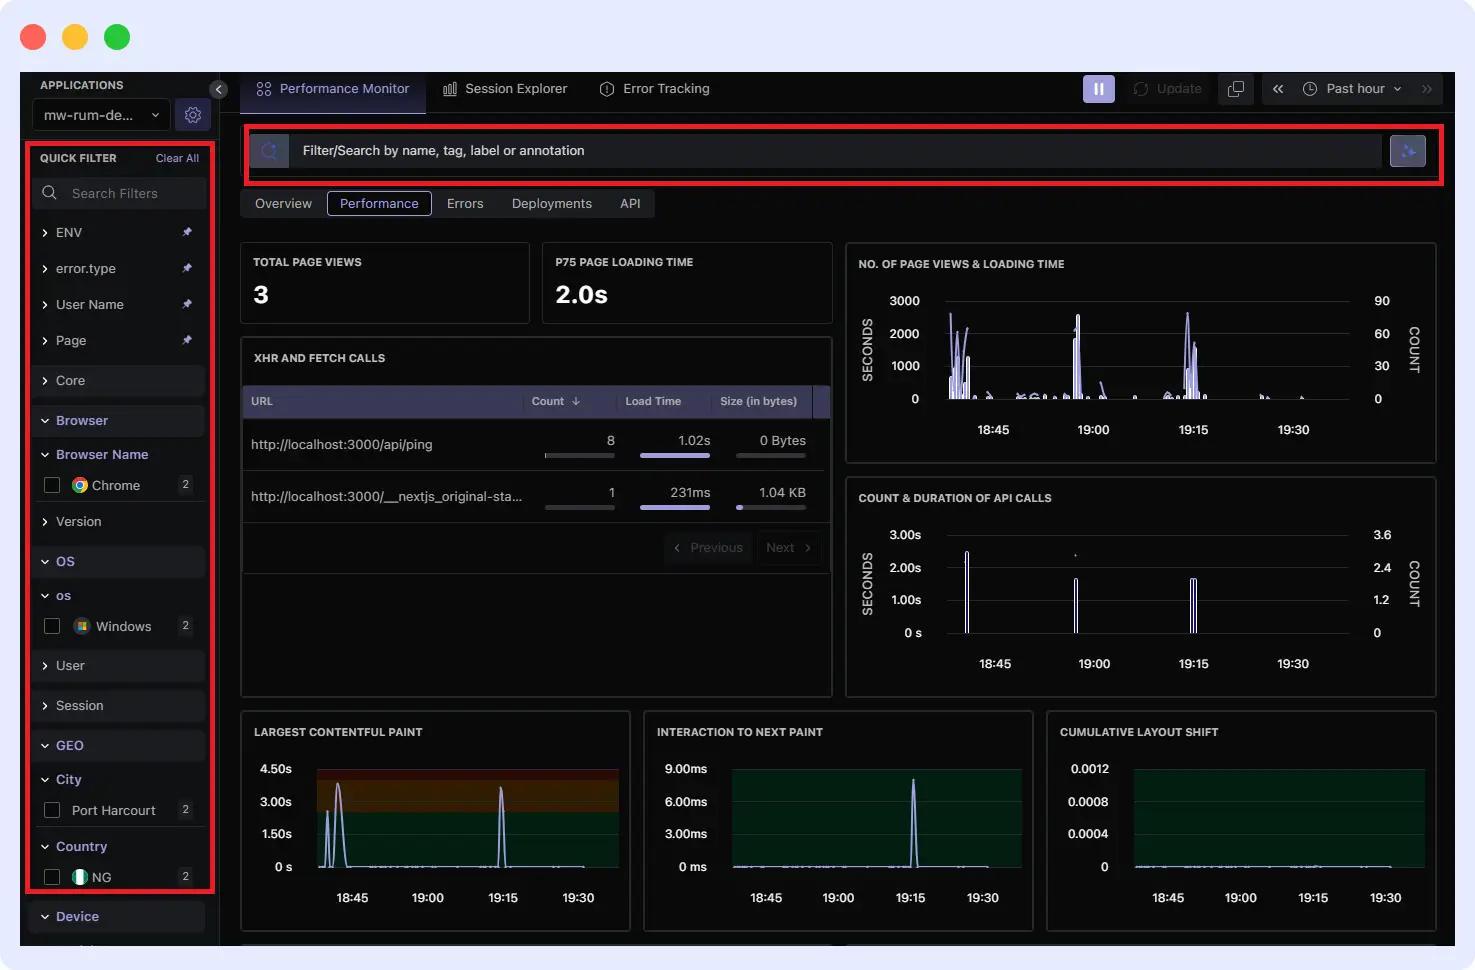Image resolution: width=1475 pixels, height=970 pixels.
Task: Check the Chrome browser filter checkbox
Action: click(x=51, y=485)
